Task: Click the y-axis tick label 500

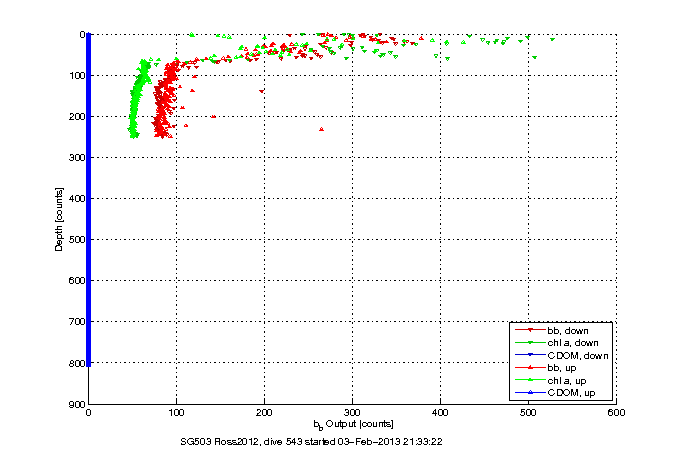Action: tap(76, 239)
